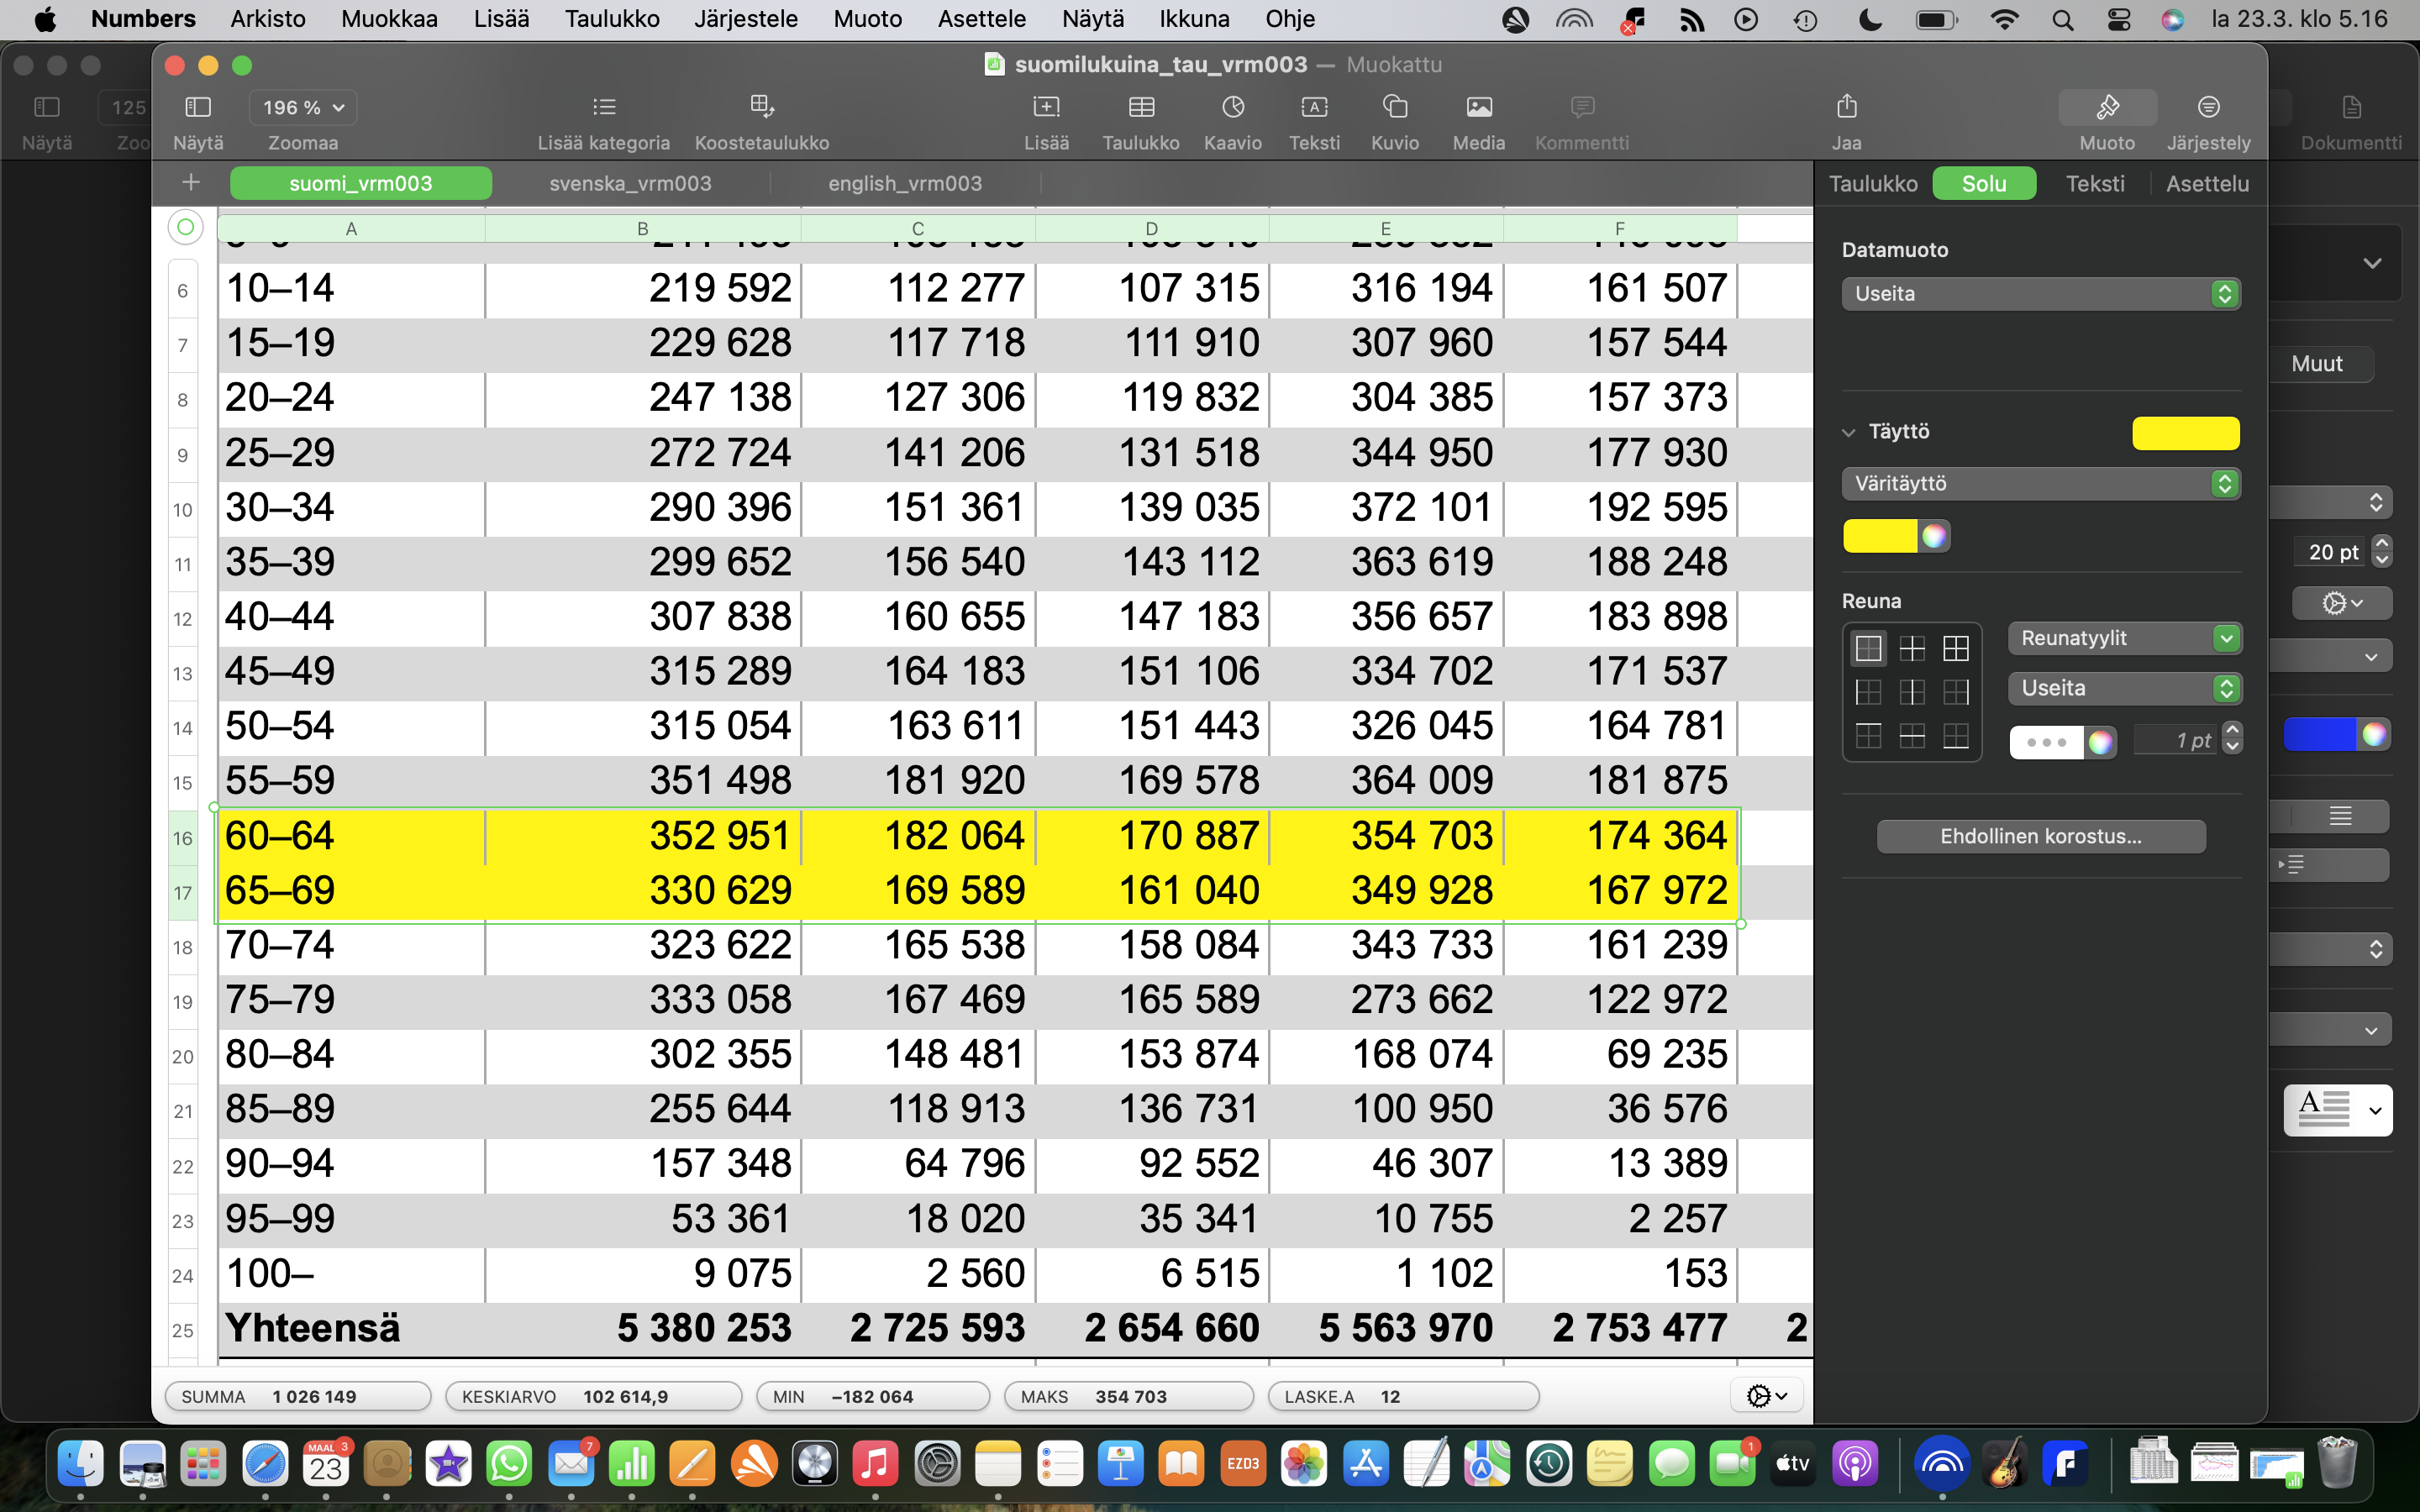Open the Kaavio chart insert menu
The height and width of the screenshot is (1512, 2420).
pyautogui.click(x=1232, y=107)
